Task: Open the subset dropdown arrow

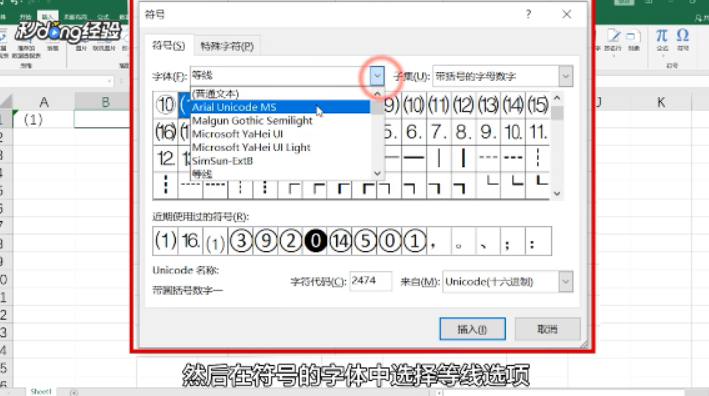Action: coord(565,76)
